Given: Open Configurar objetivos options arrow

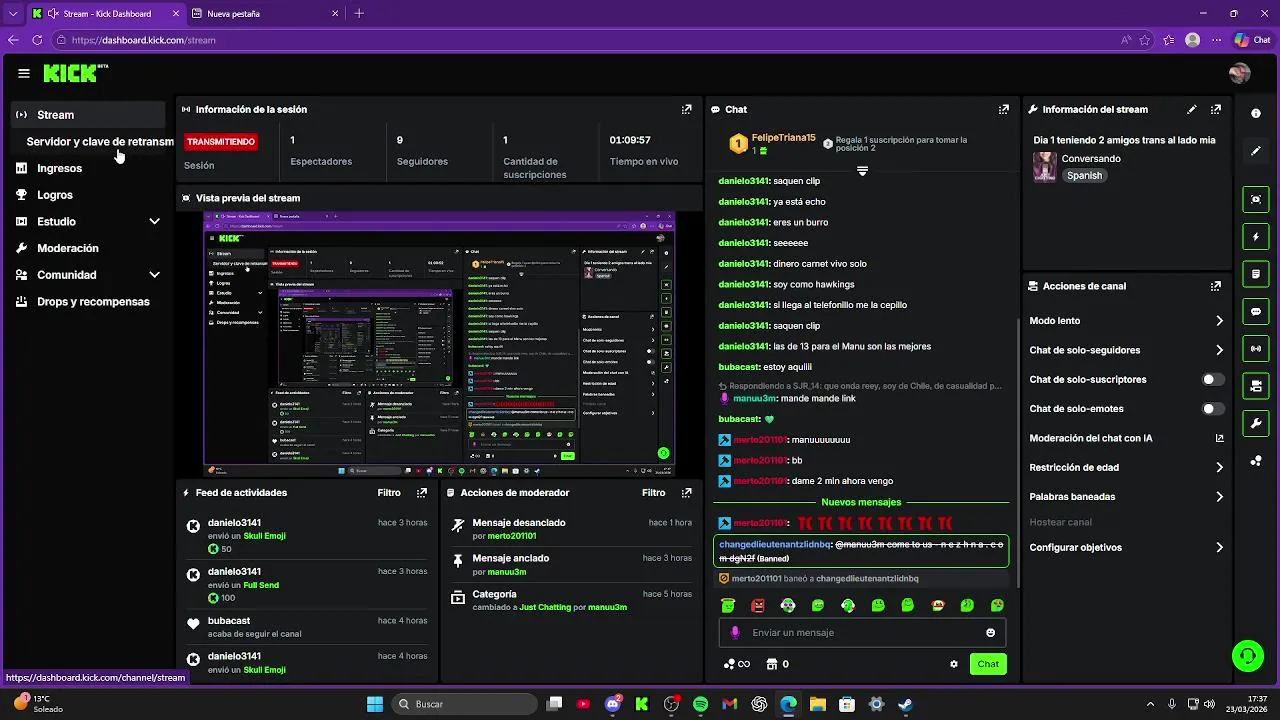Looking at the screenshot, I should pyautogui.click(x=1219, y=548).
